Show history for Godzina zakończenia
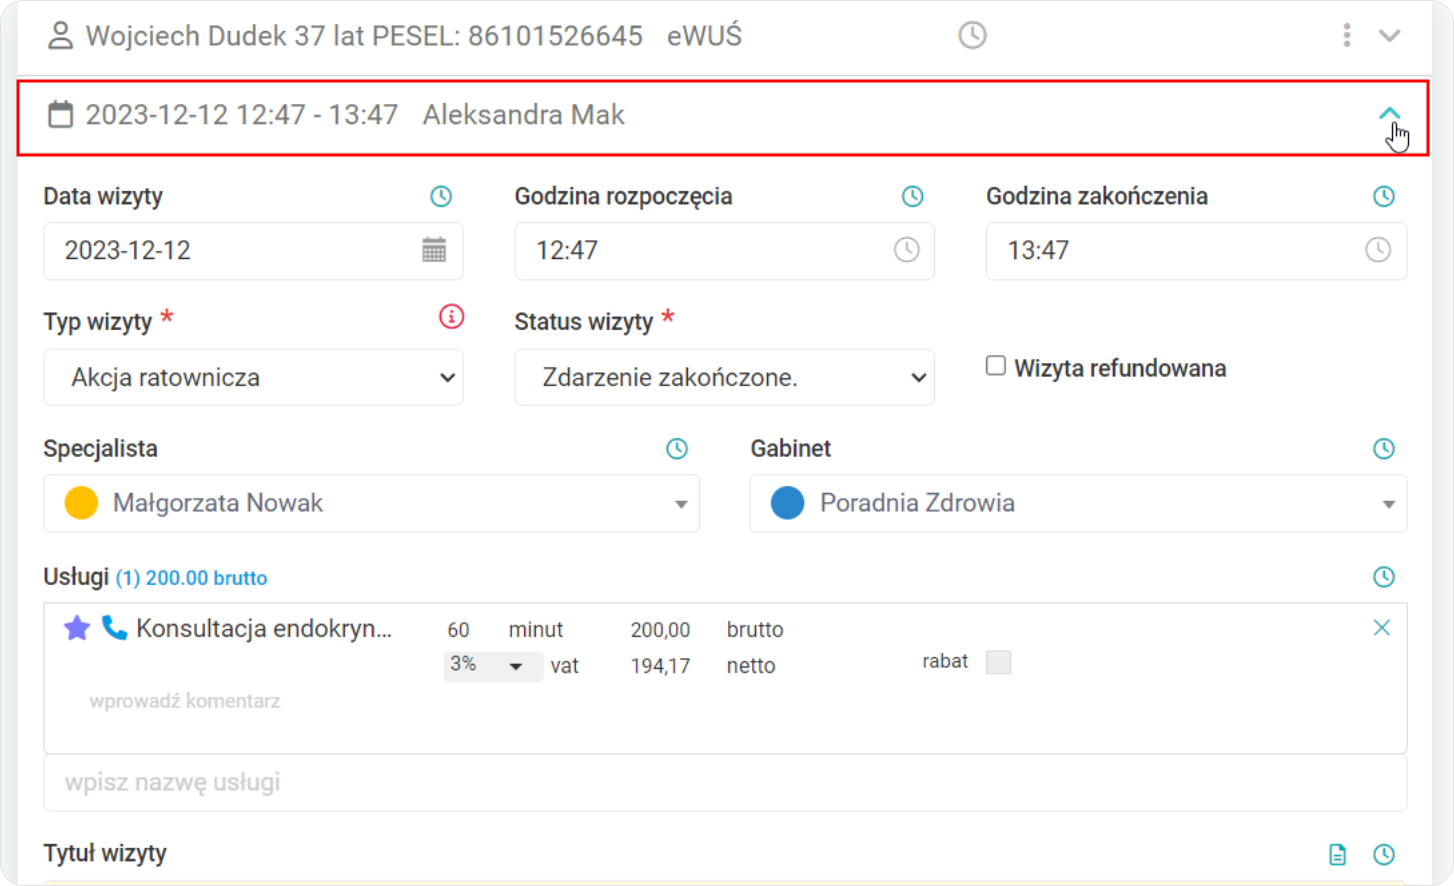Image resolution: width=1454 pixels, height=886 pixels. click(1384, 197)
